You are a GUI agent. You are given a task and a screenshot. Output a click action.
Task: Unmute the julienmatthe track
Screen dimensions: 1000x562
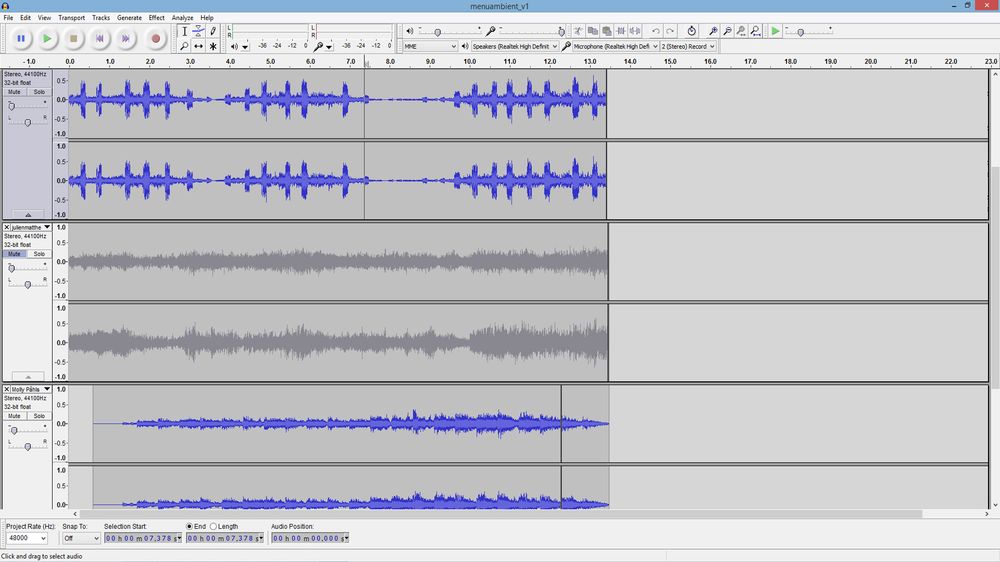point(14,254)
